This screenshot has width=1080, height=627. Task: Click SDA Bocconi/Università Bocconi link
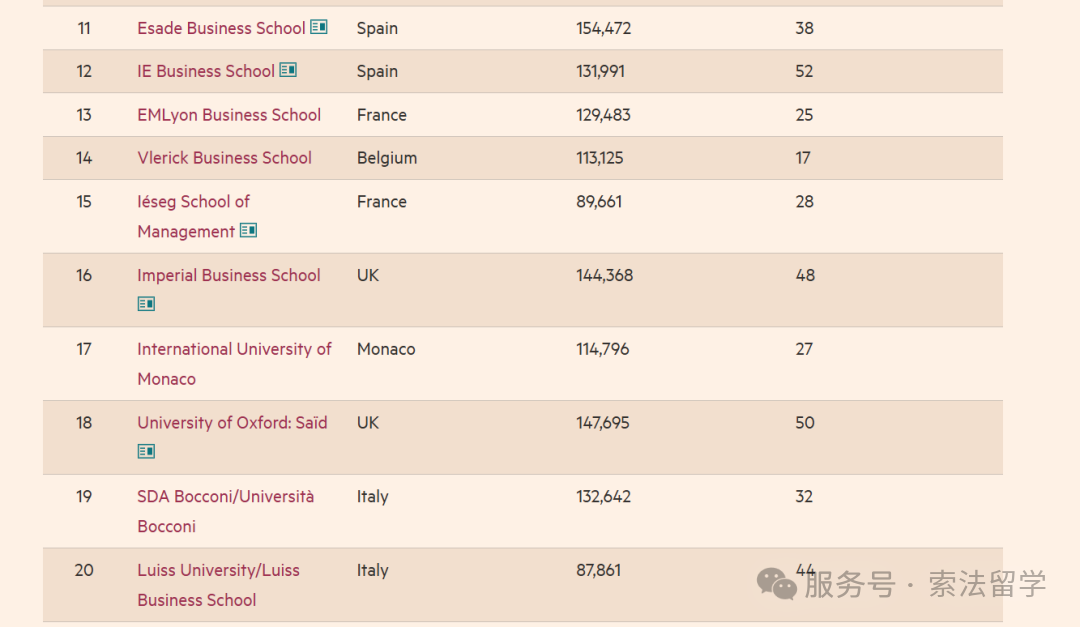click(x=225, y=511)
